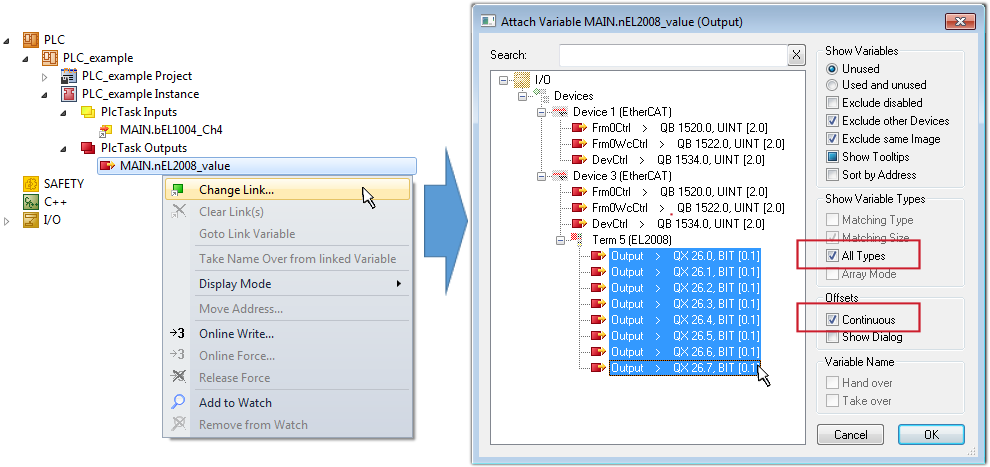Click the SAFETY node icon

[x=30, y=184]
